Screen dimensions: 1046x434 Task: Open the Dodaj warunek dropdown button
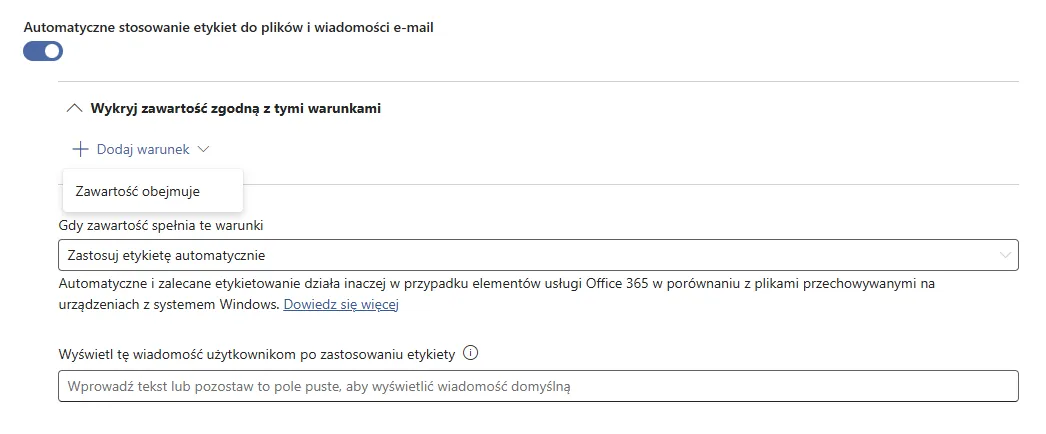click(141, 149)
